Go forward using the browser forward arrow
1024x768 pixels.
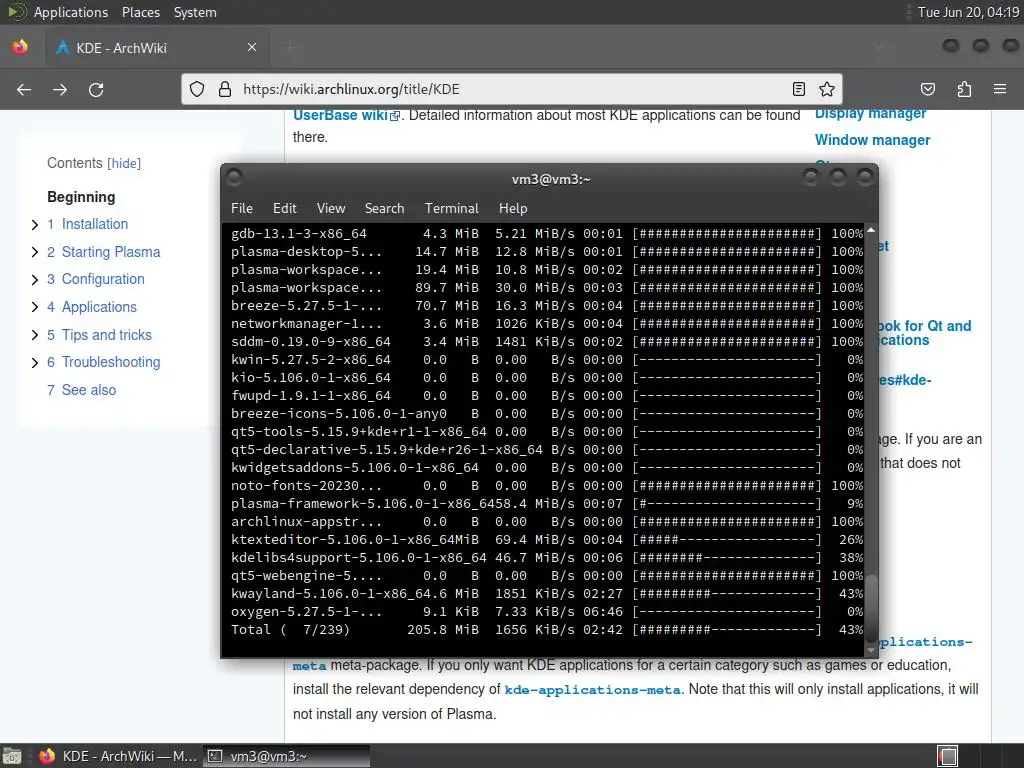[60, 89]
